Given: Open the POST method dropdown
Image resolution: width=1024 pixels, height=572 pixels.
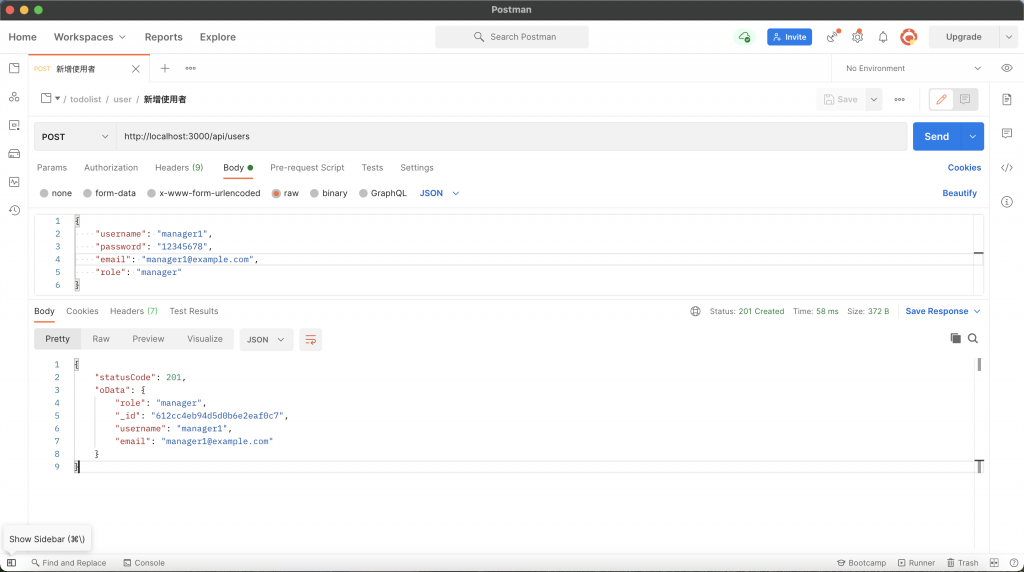Looking at the screenshot, I should coord(75,136).
